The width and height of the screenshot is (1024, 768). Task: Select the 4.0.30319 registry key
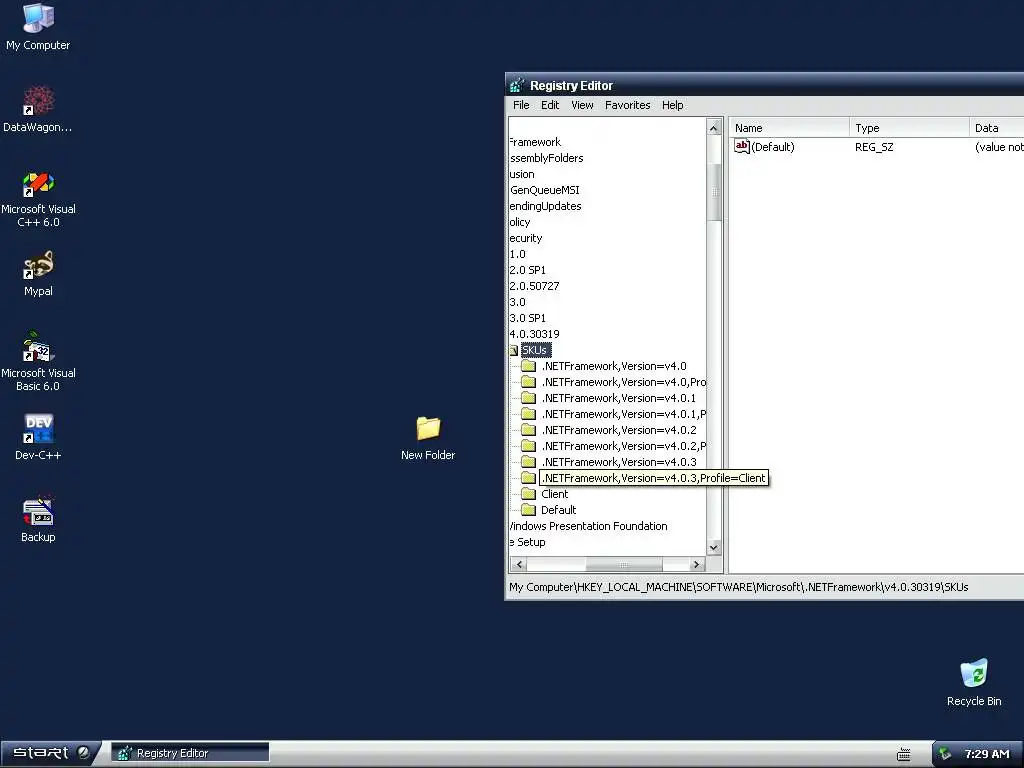pyautogui.click(x=534, y=334)
